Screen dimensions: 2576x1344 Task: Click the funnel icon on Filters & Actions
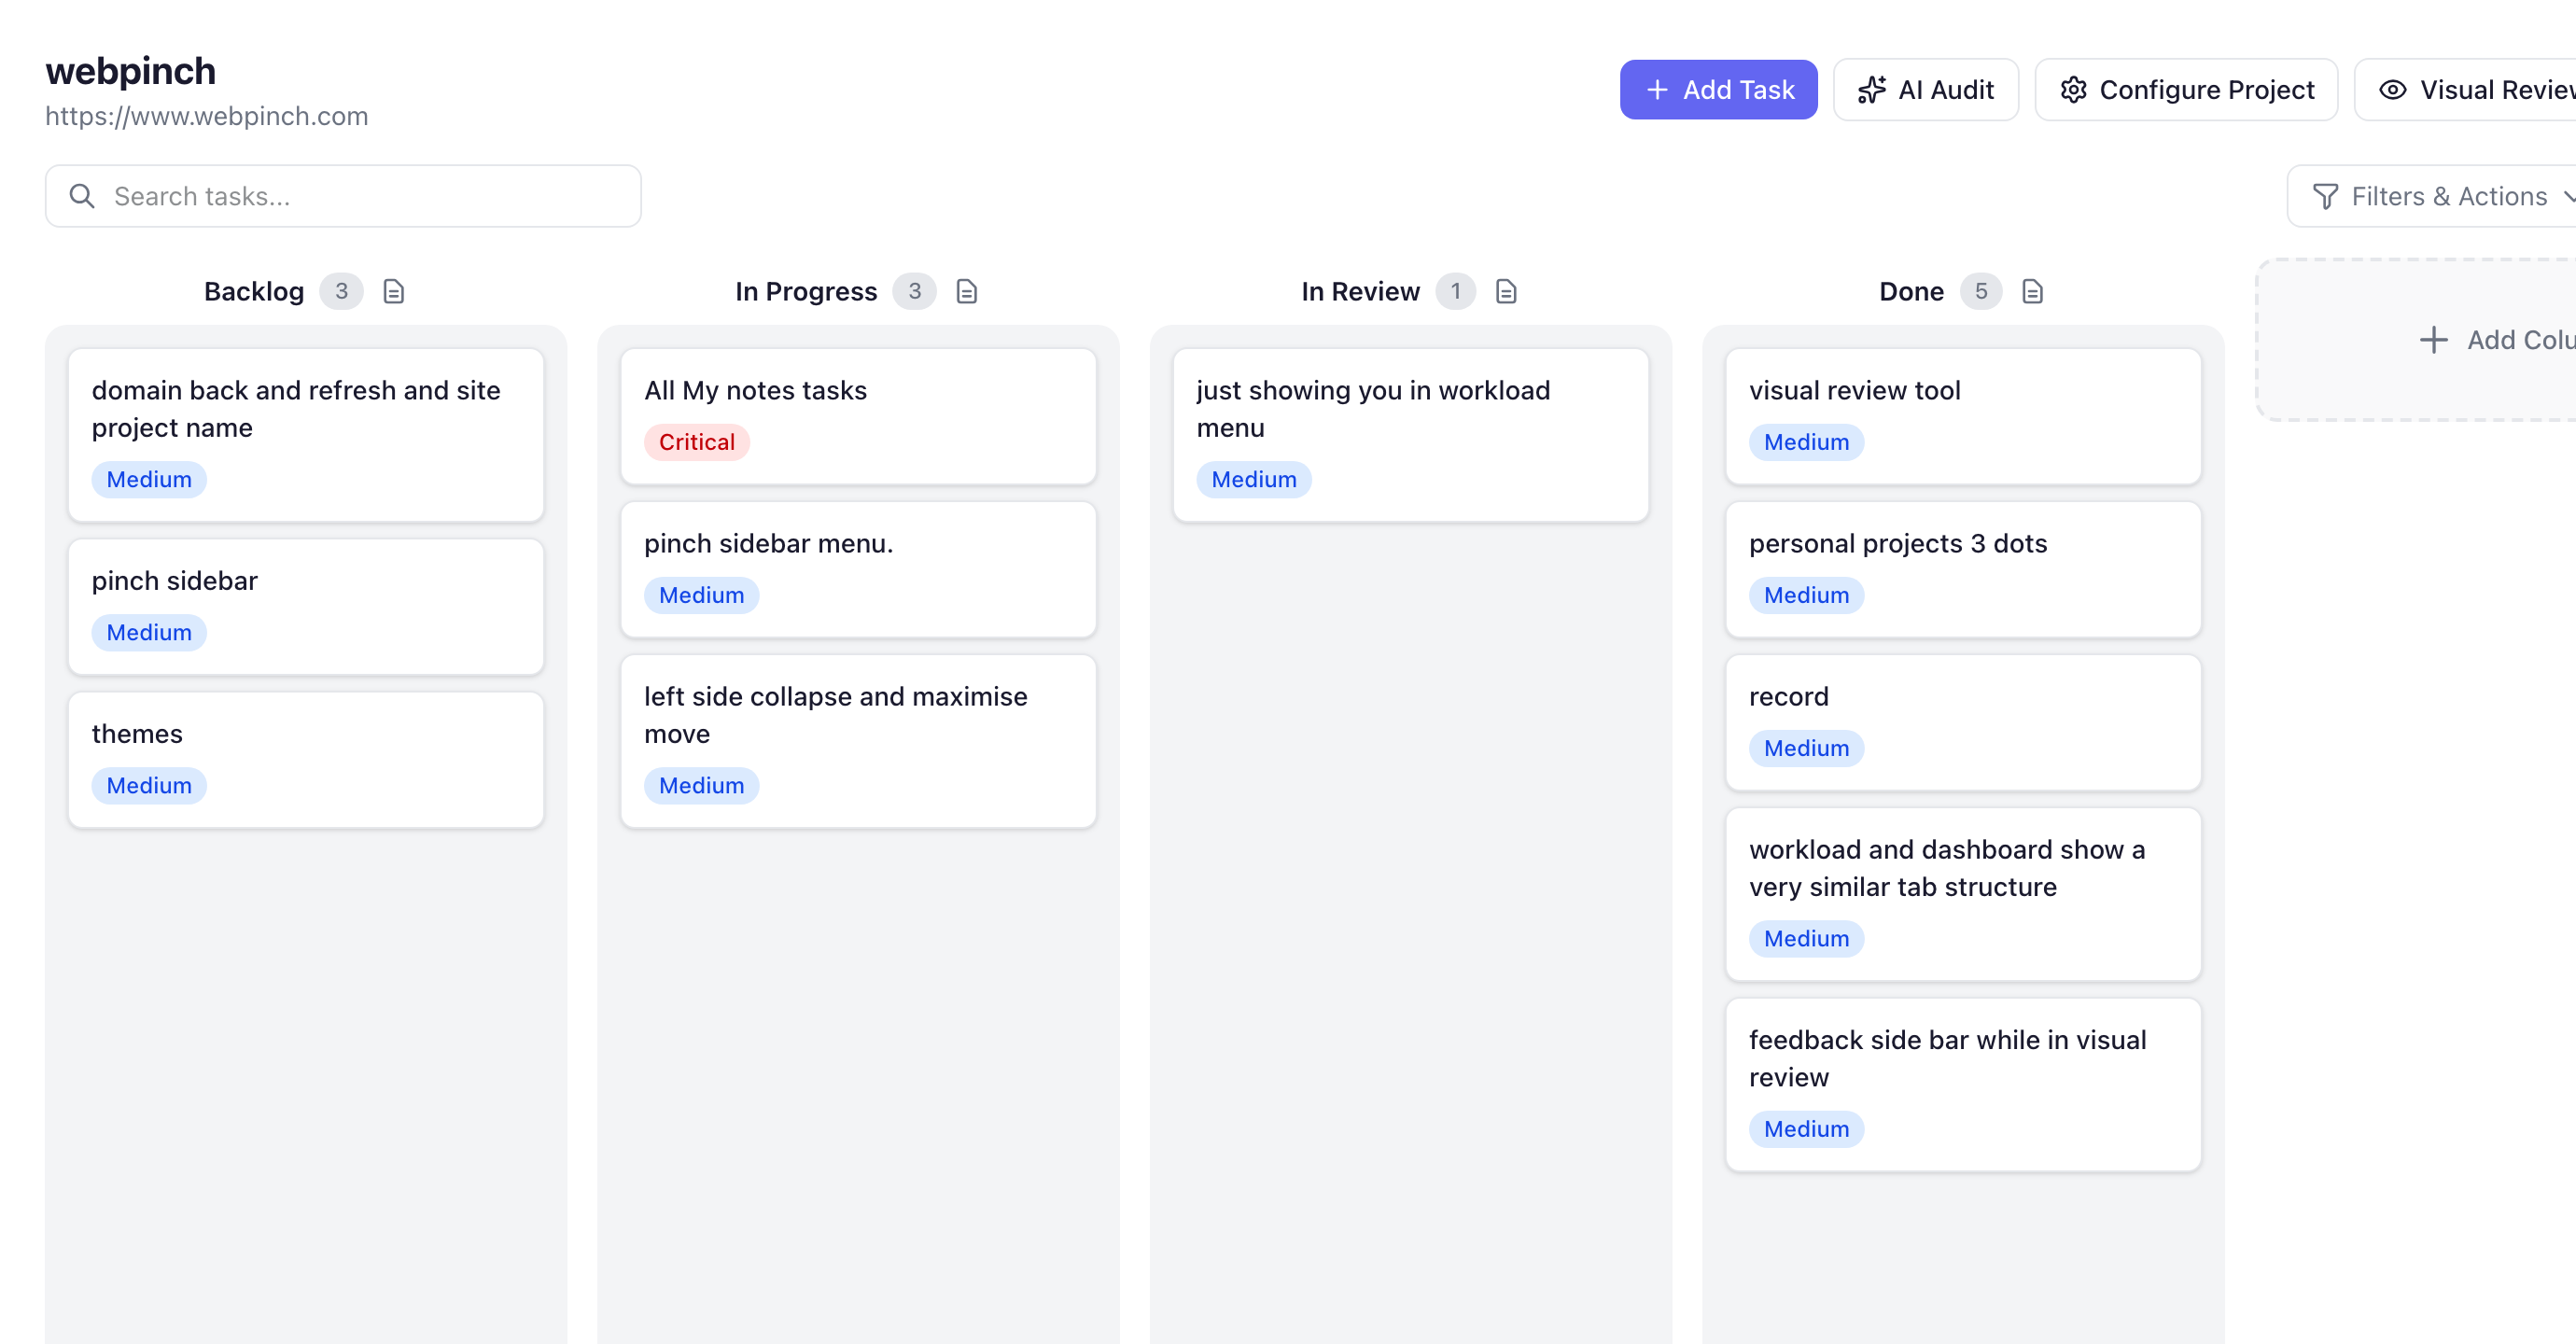click(2326, 196)
